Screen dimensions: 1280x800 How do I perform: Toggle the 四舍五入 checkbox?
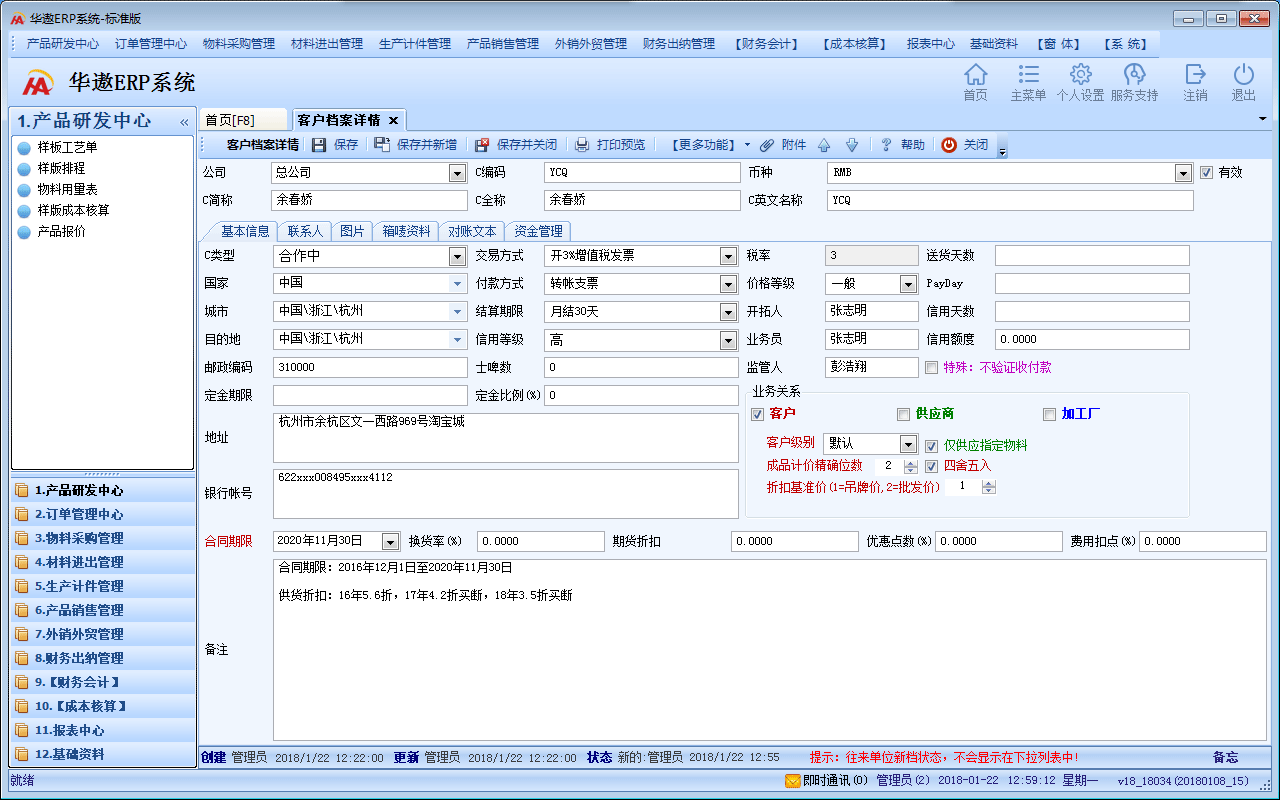tap(932, 466)
